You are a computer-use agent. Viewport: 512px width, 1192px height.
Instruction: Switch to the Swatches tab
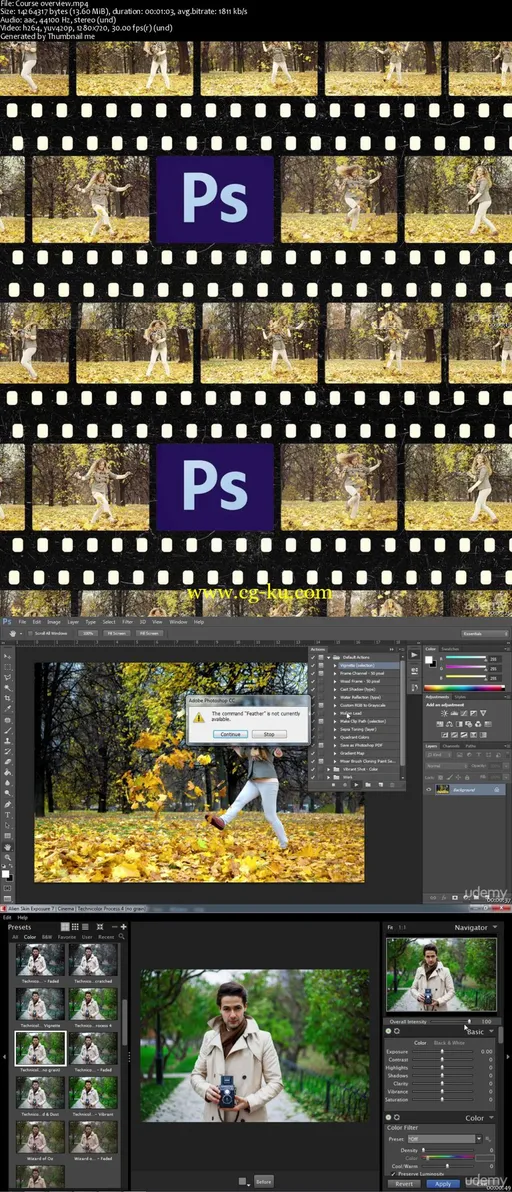coord(449,648)
